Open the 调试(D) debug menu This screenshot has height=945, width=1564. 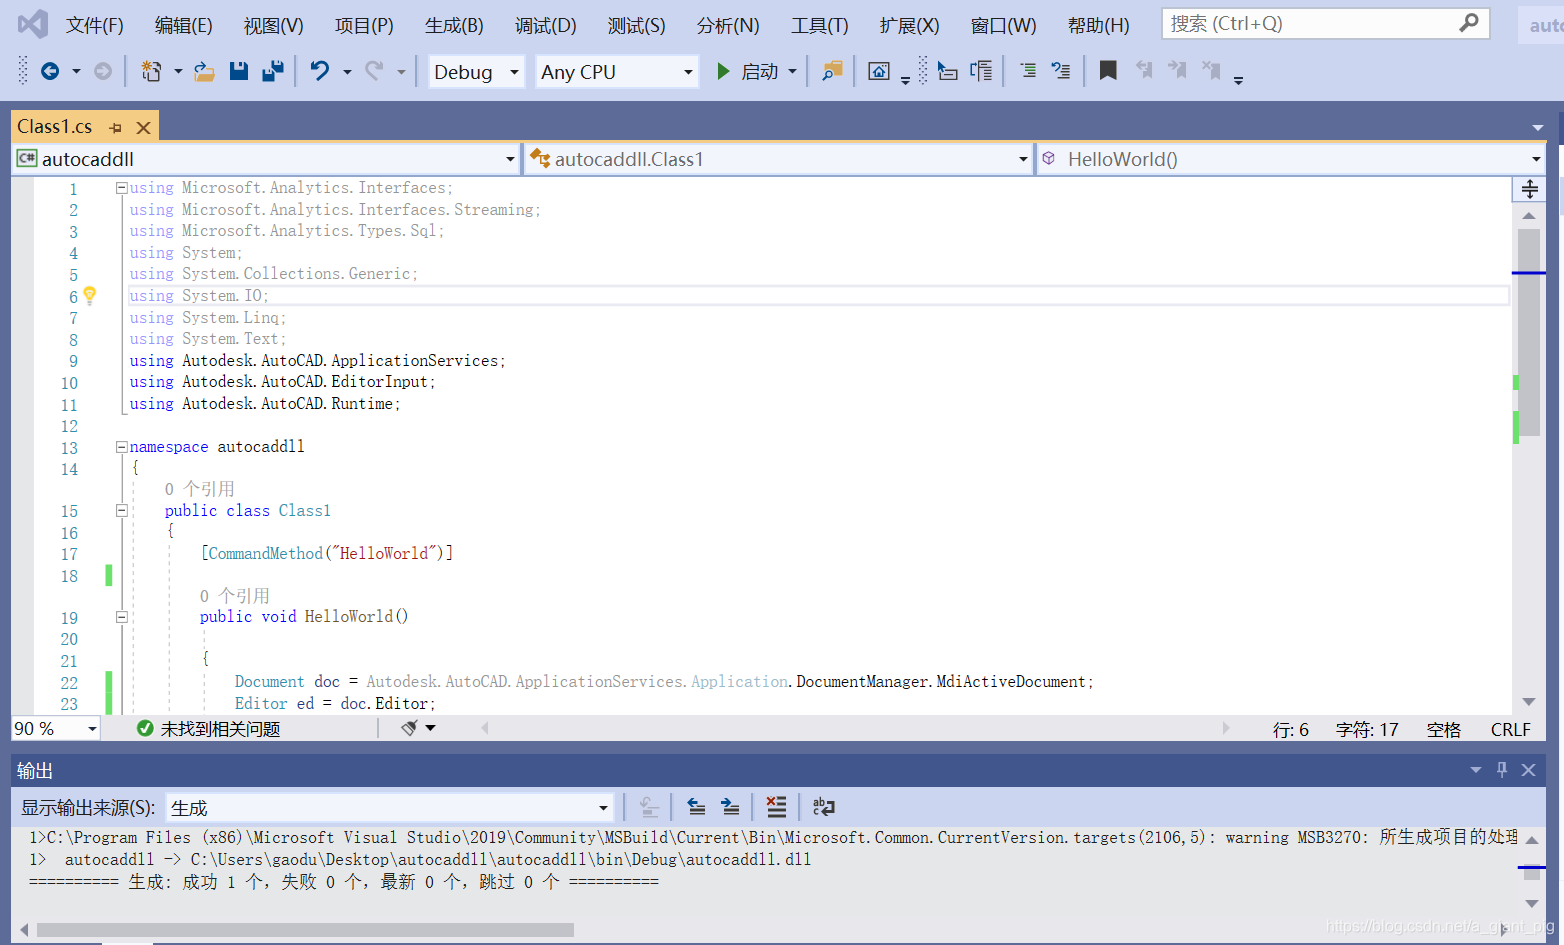click(x=545, y=25)
